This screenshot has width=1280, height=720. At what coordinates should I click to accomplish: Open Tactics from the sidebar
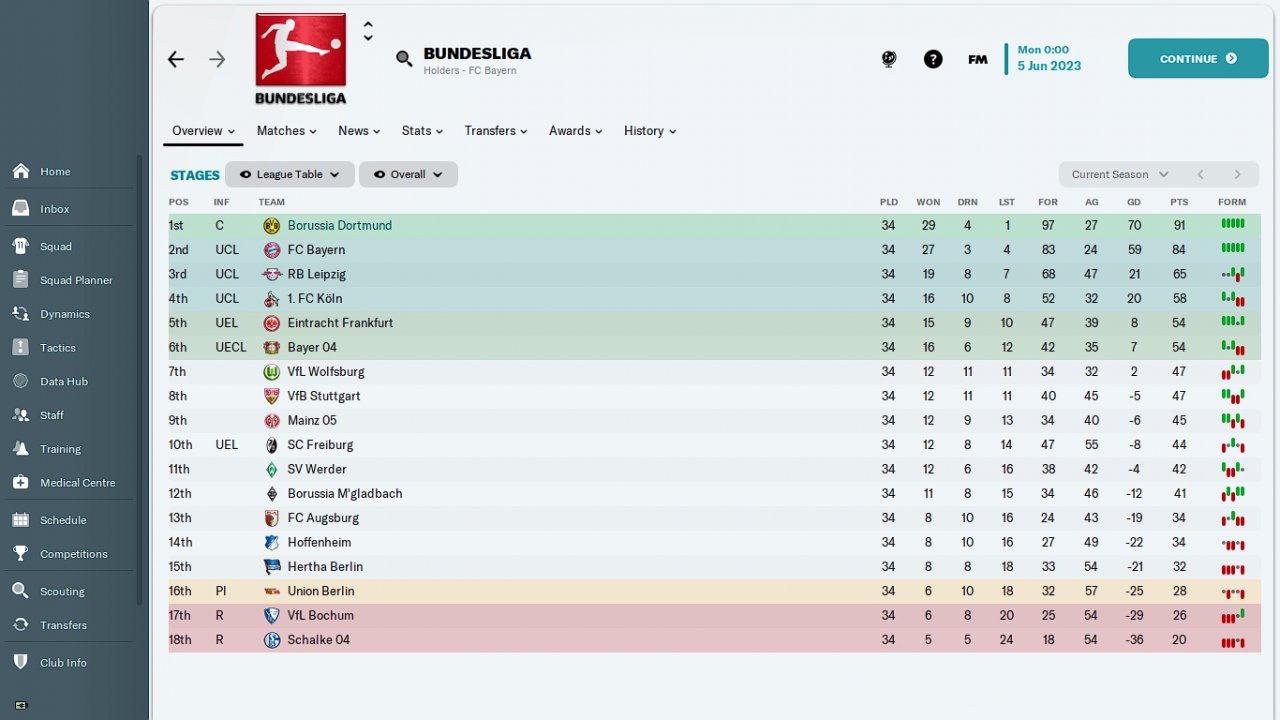(57, 348)
